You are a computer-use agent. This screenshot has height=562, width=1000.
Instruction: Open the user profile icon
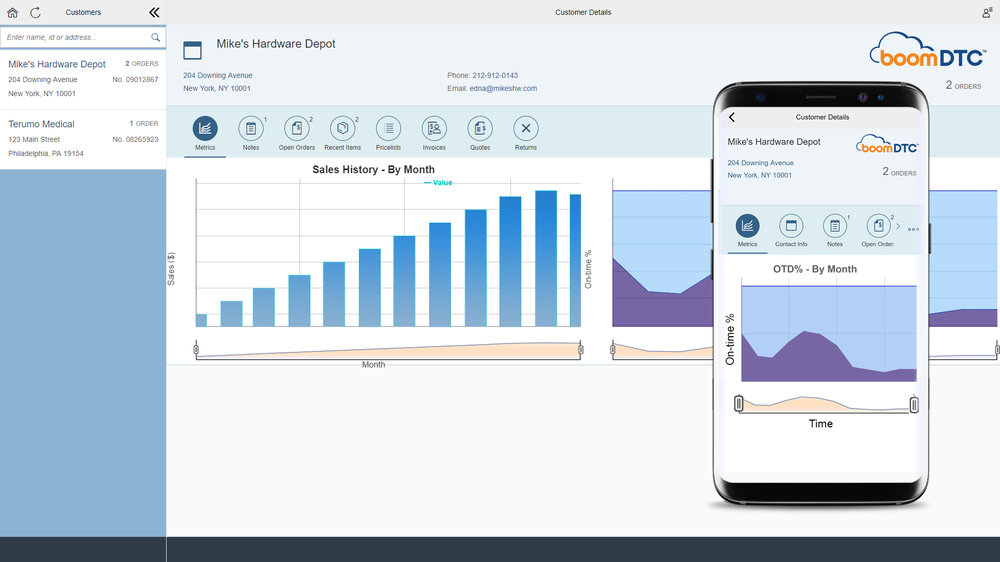pos(987,12)
